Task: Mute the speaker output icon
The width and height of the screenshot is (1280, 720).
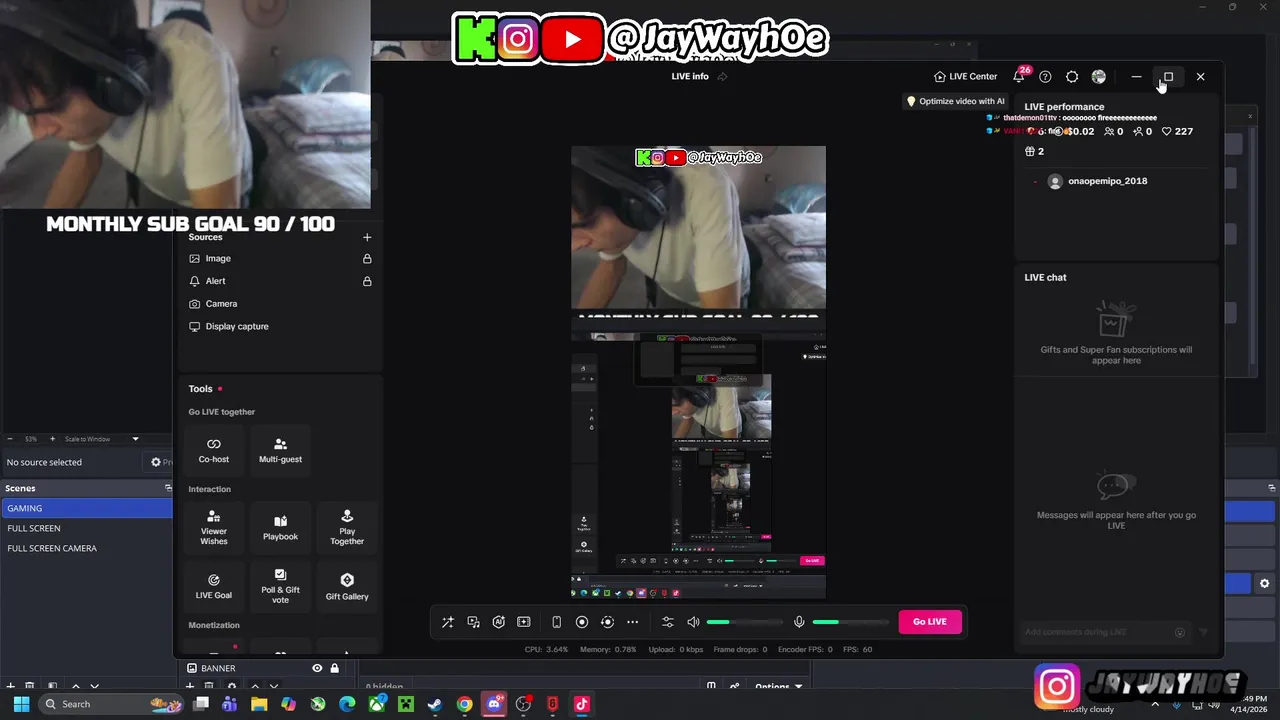Action: [x=693, y=622]
